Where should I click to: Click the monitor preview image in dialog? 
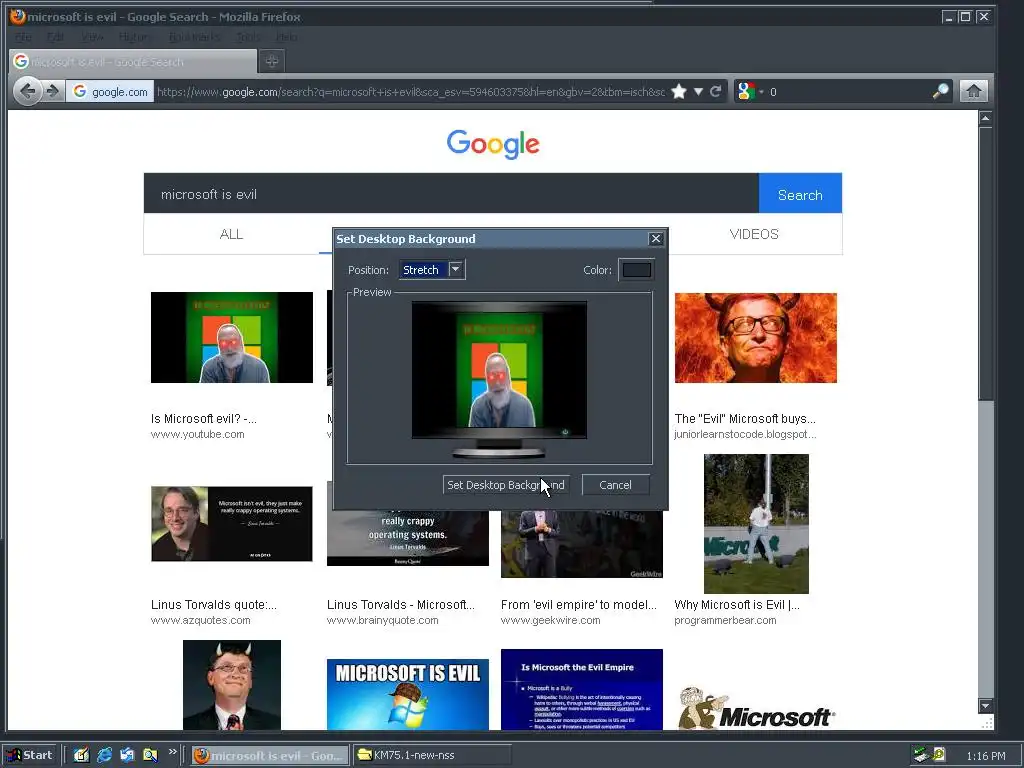(499, 379)
